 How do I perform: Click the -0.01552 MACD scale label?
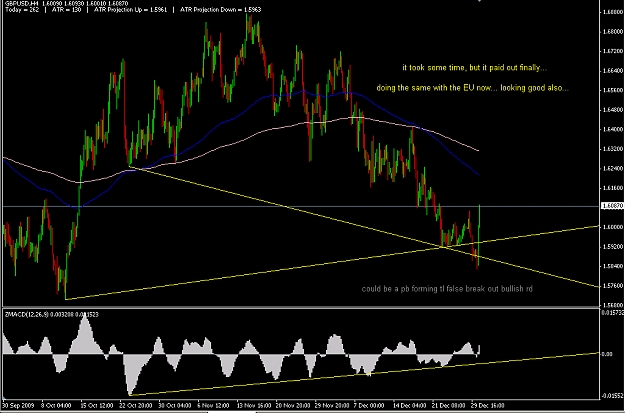[613, 395]
